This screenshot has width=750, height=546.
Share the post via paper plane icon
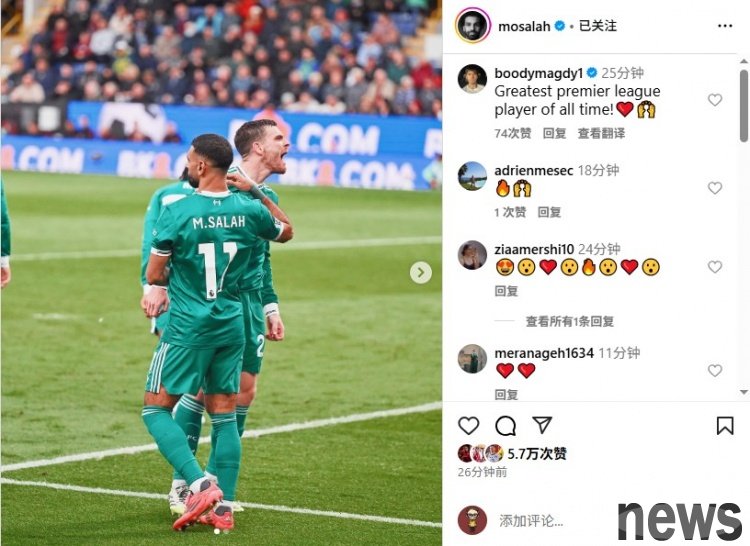click(542, 425)
